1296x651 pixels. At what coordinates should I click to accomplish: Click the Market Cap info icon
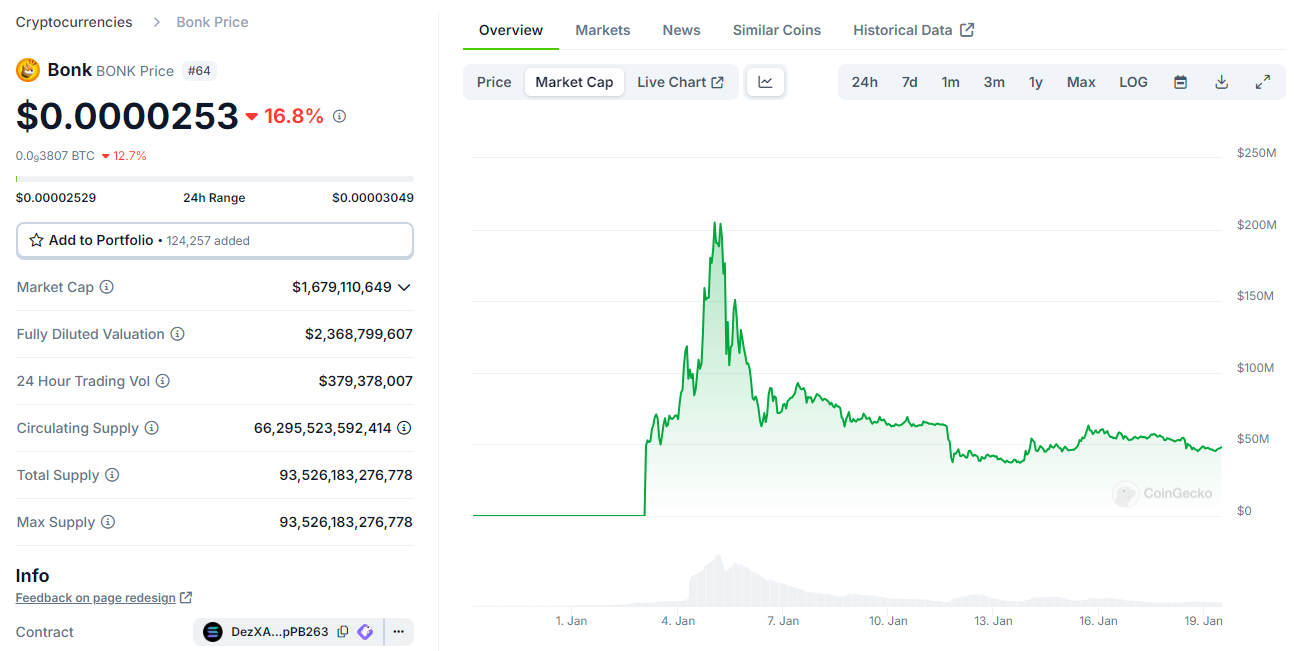(106, 287)
